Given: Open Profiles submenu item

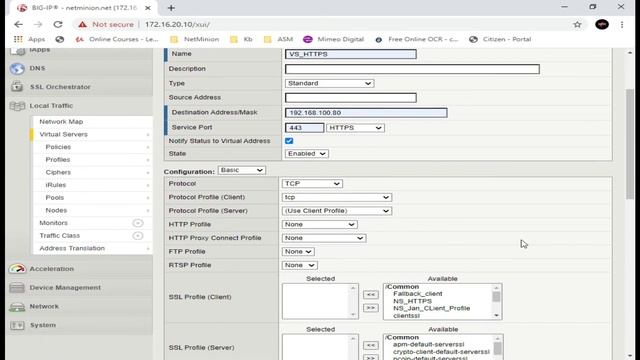Looking at the screenshot, I should click(x=58, y=160).
